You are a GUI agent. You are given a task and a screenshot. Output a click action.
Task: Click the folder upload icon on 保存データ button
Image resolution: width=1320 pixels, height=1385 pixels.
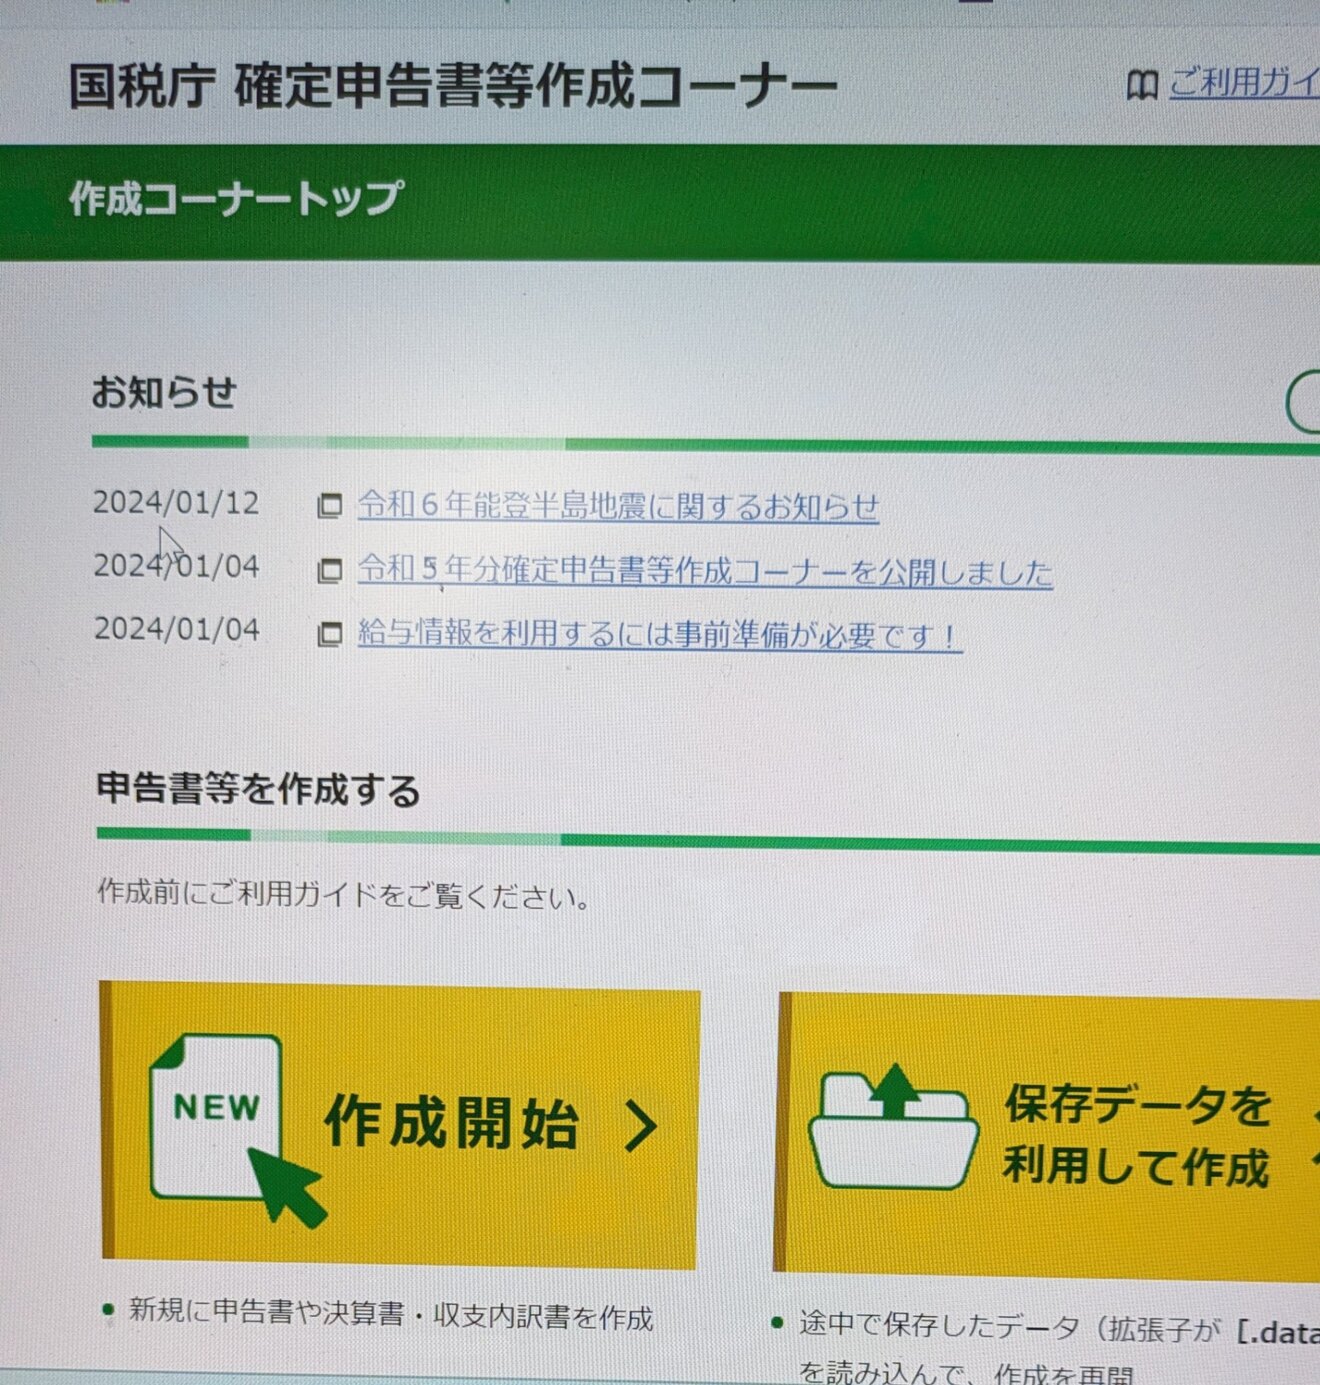(x=893, y=1127)
